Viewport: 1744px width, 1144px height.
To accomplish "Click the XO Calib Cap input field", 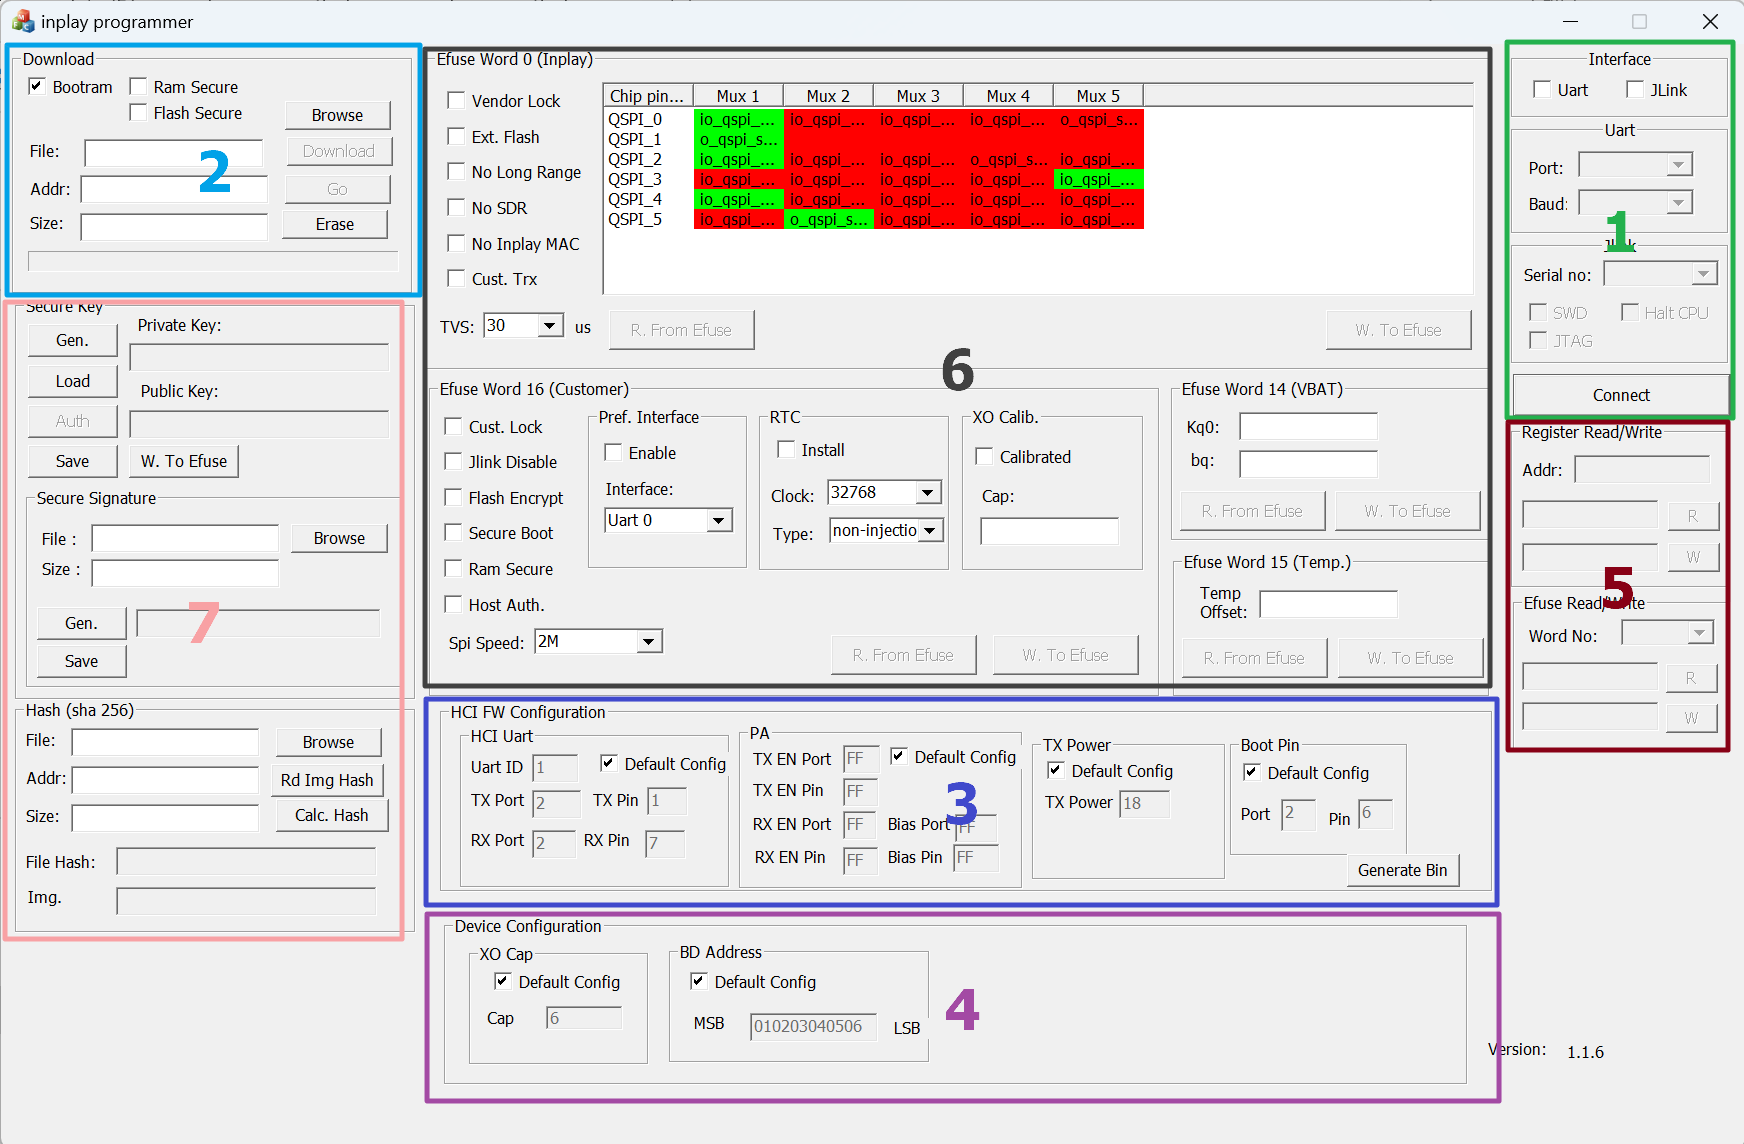I will coord(1049,531).
